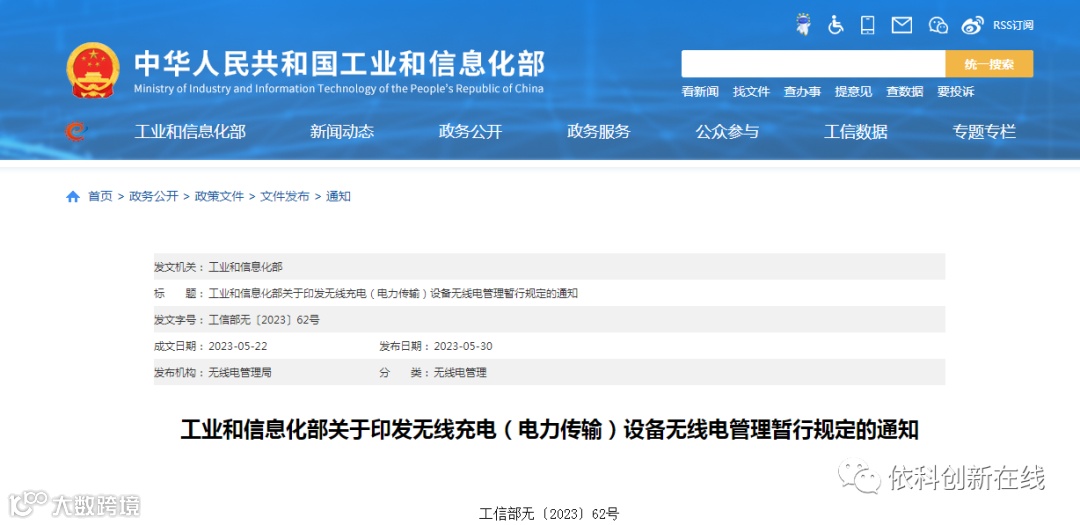Click the 分类 无线电管理 text
The height and width of the screenshot is (525, 1080).
(x=459, y=373)
